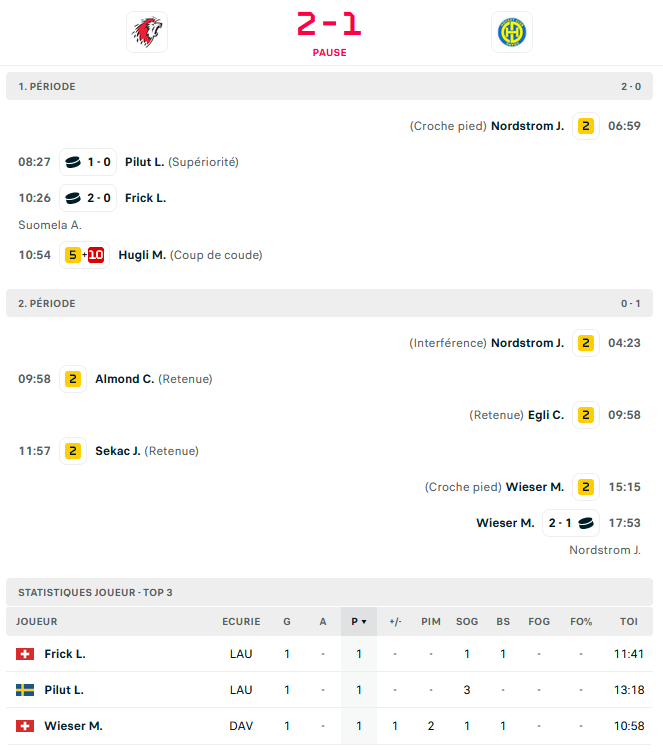Click assist provider Suomela A.
This screenshot has height=753, width=663.
click(49, 225)
